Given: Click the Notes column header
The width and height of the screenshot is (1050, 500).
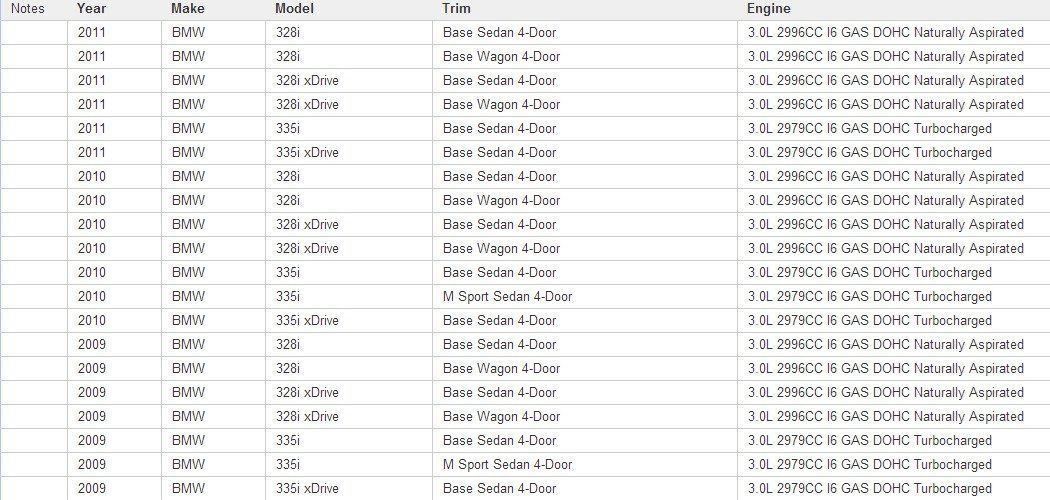Looking at the screenshot, I should click(28, 9).
